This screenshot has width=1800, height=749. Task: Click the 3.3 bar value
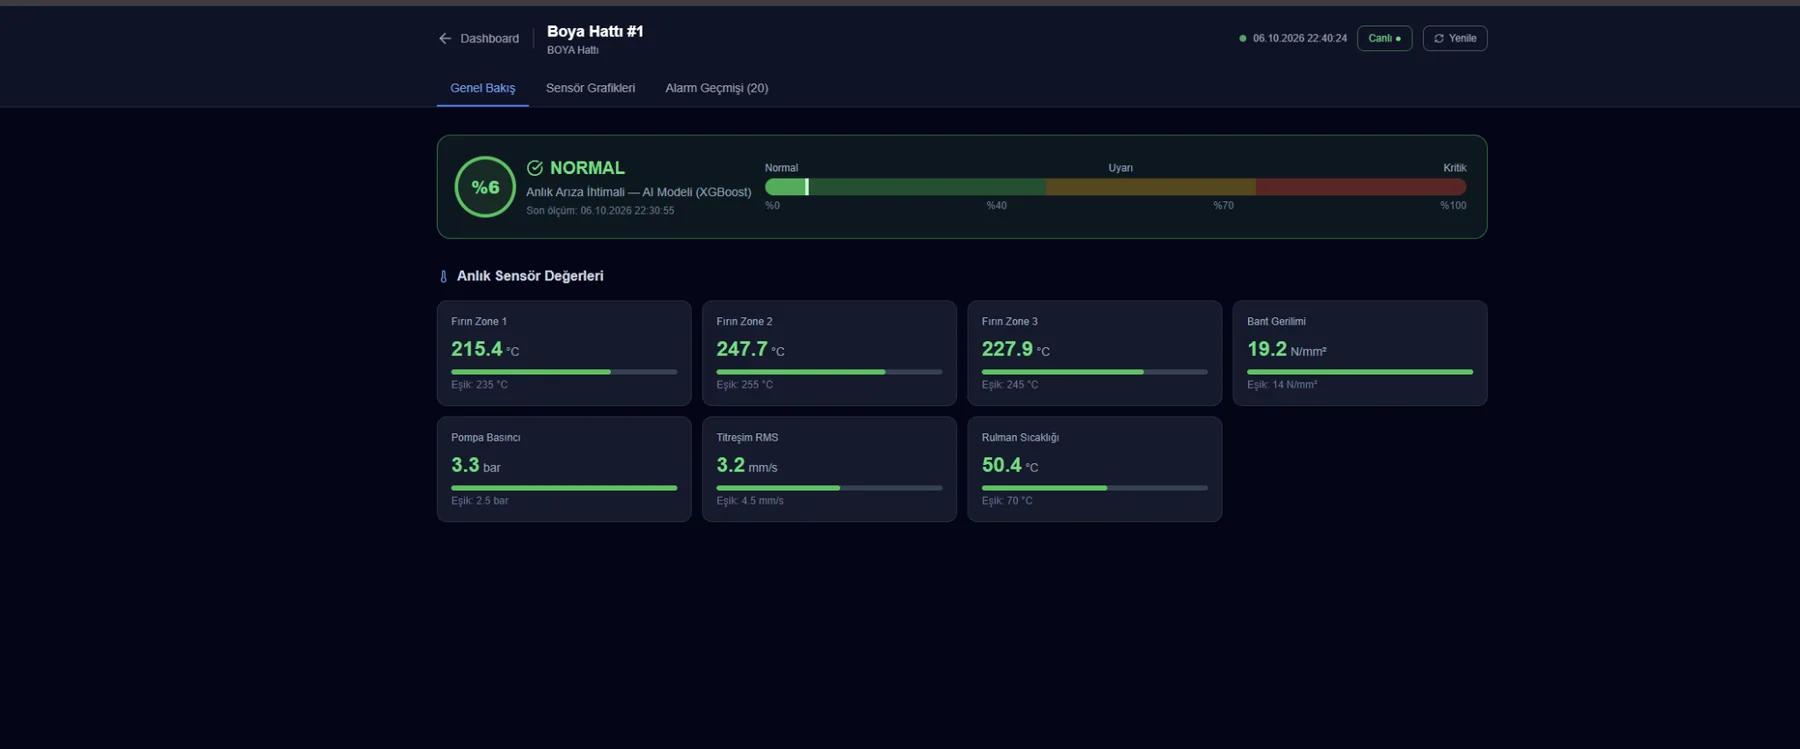pos(476,465)
